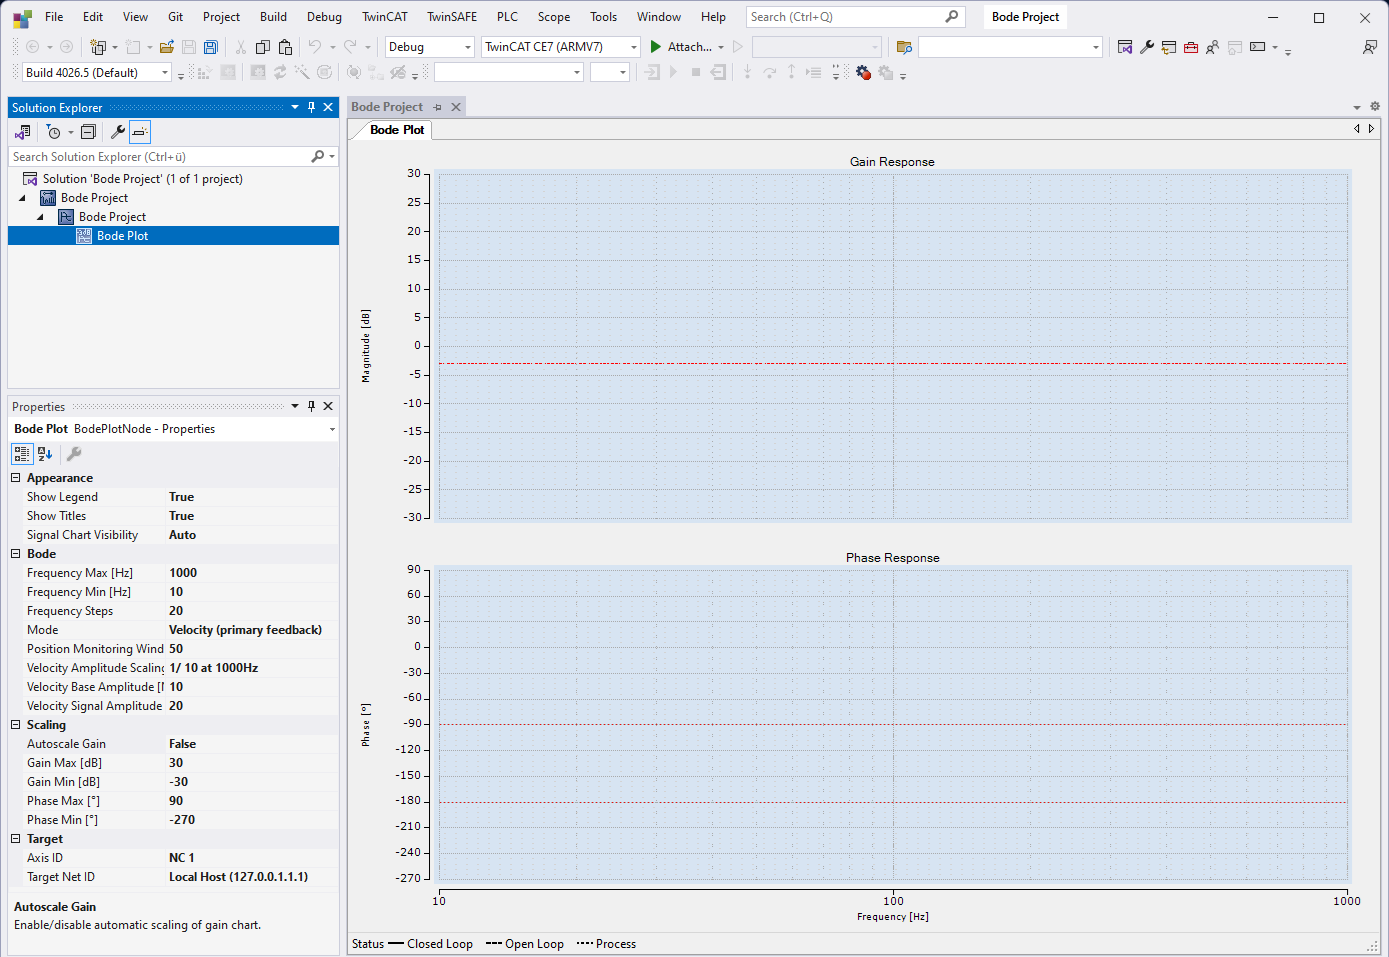Switch views icon in Solution Explorer toolbar
1389x957 pixels.
pyautogui.click(x=23, y=132)
